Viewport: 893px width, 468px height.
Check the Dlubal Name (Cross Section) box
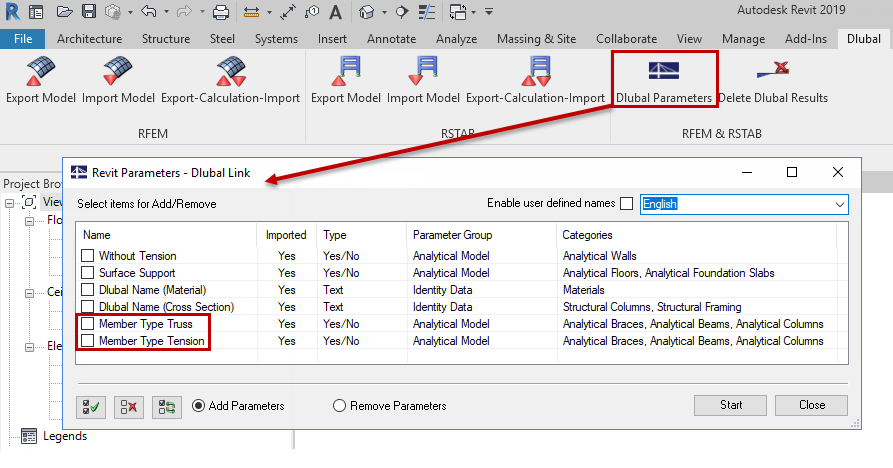[87, 307]
